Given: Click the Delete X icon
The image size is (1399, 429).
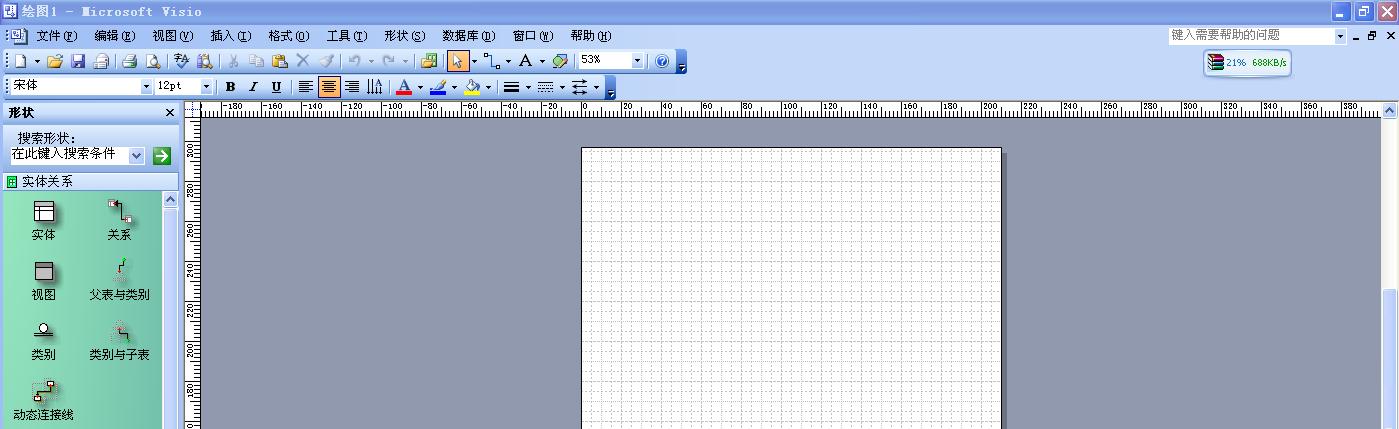Looking at the screenshot, I should coord(303,61).
